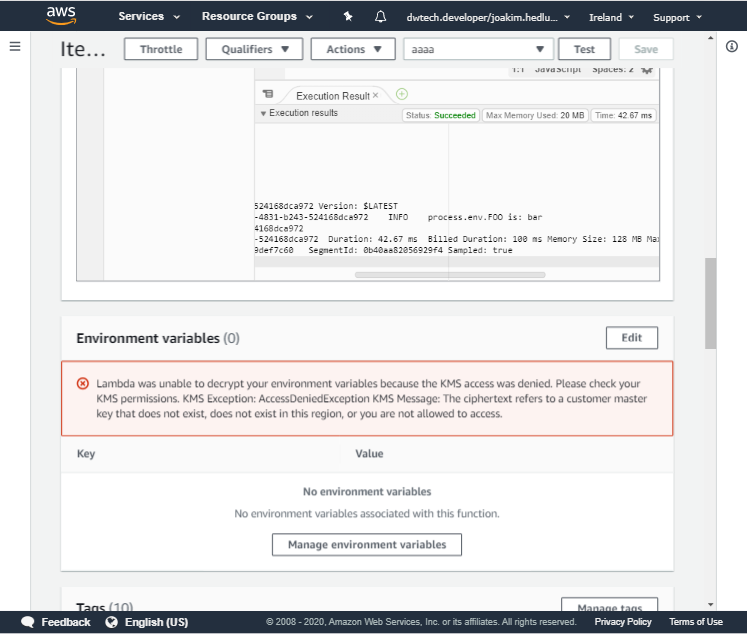
Task: Click the Key column header
Action: coord(86,454)
